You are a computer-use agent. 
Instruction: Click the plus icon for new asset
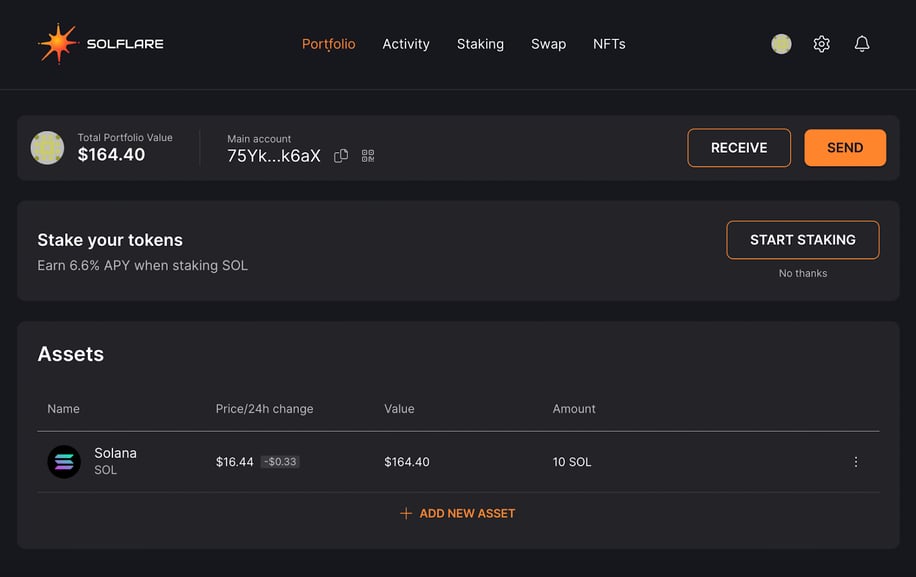(x=406, y=513)
